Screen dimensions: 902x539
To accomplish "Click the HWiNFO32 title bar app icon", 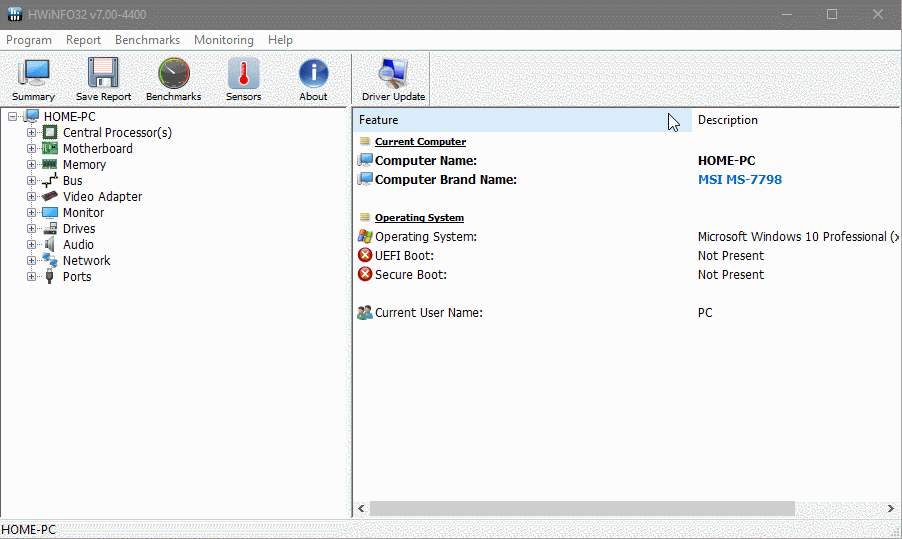I will 15,14.
